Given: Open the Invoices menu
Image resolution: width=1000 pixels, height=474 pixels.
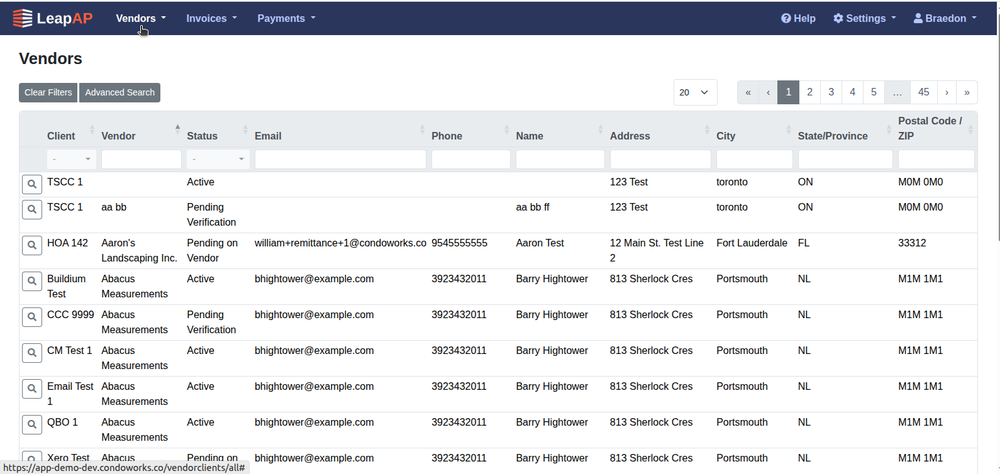Looking at the screenshot, I should pyautogui.click(x=212, y=19).
